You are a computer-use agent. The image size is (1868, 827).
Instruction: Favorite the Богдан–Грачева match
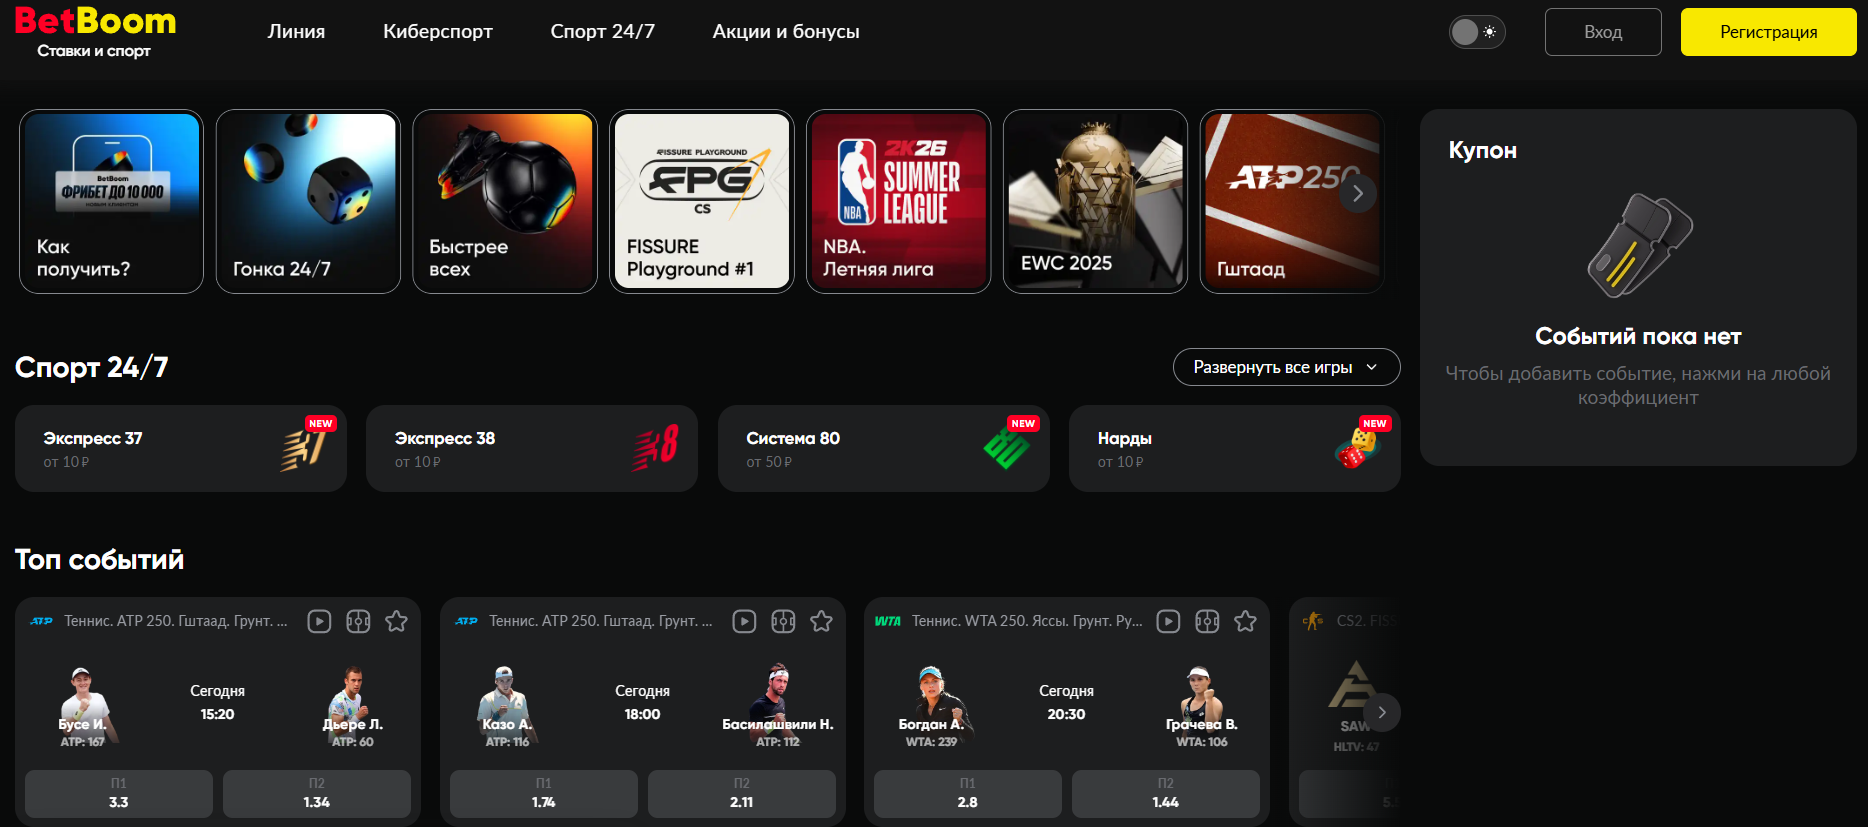point(1246,621)
